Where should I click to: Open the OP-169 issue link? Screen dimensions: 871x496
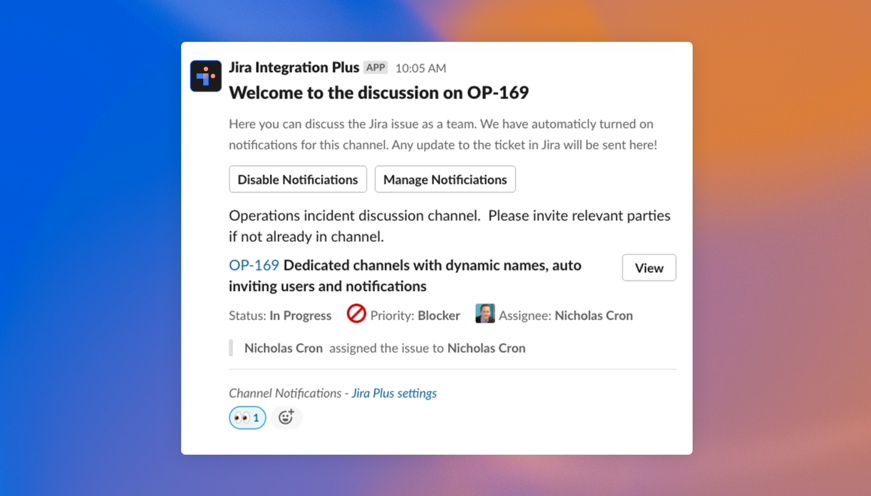point(254,265)
